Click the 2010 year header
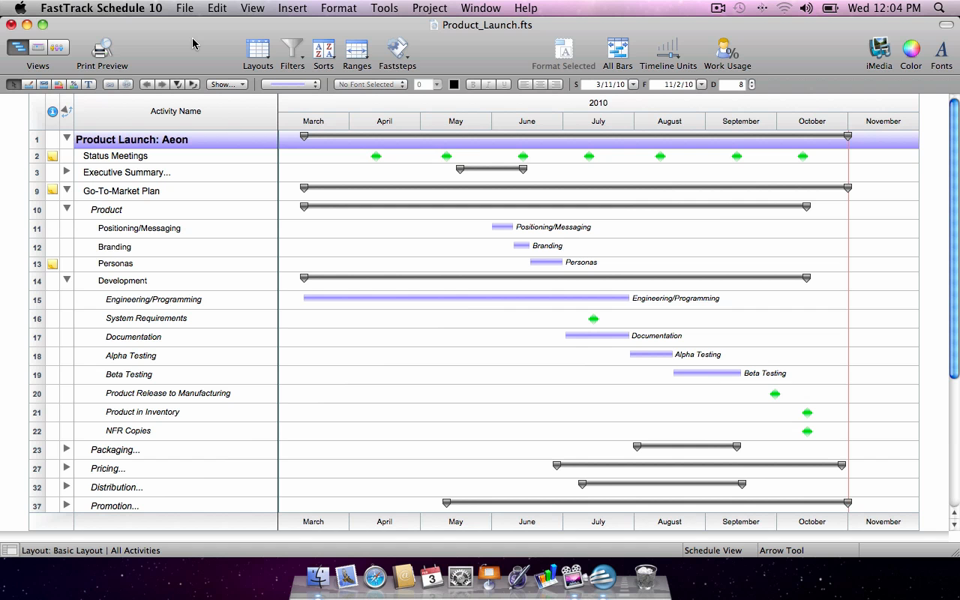This screenshot has width=960, height=600. click(598, 103)
